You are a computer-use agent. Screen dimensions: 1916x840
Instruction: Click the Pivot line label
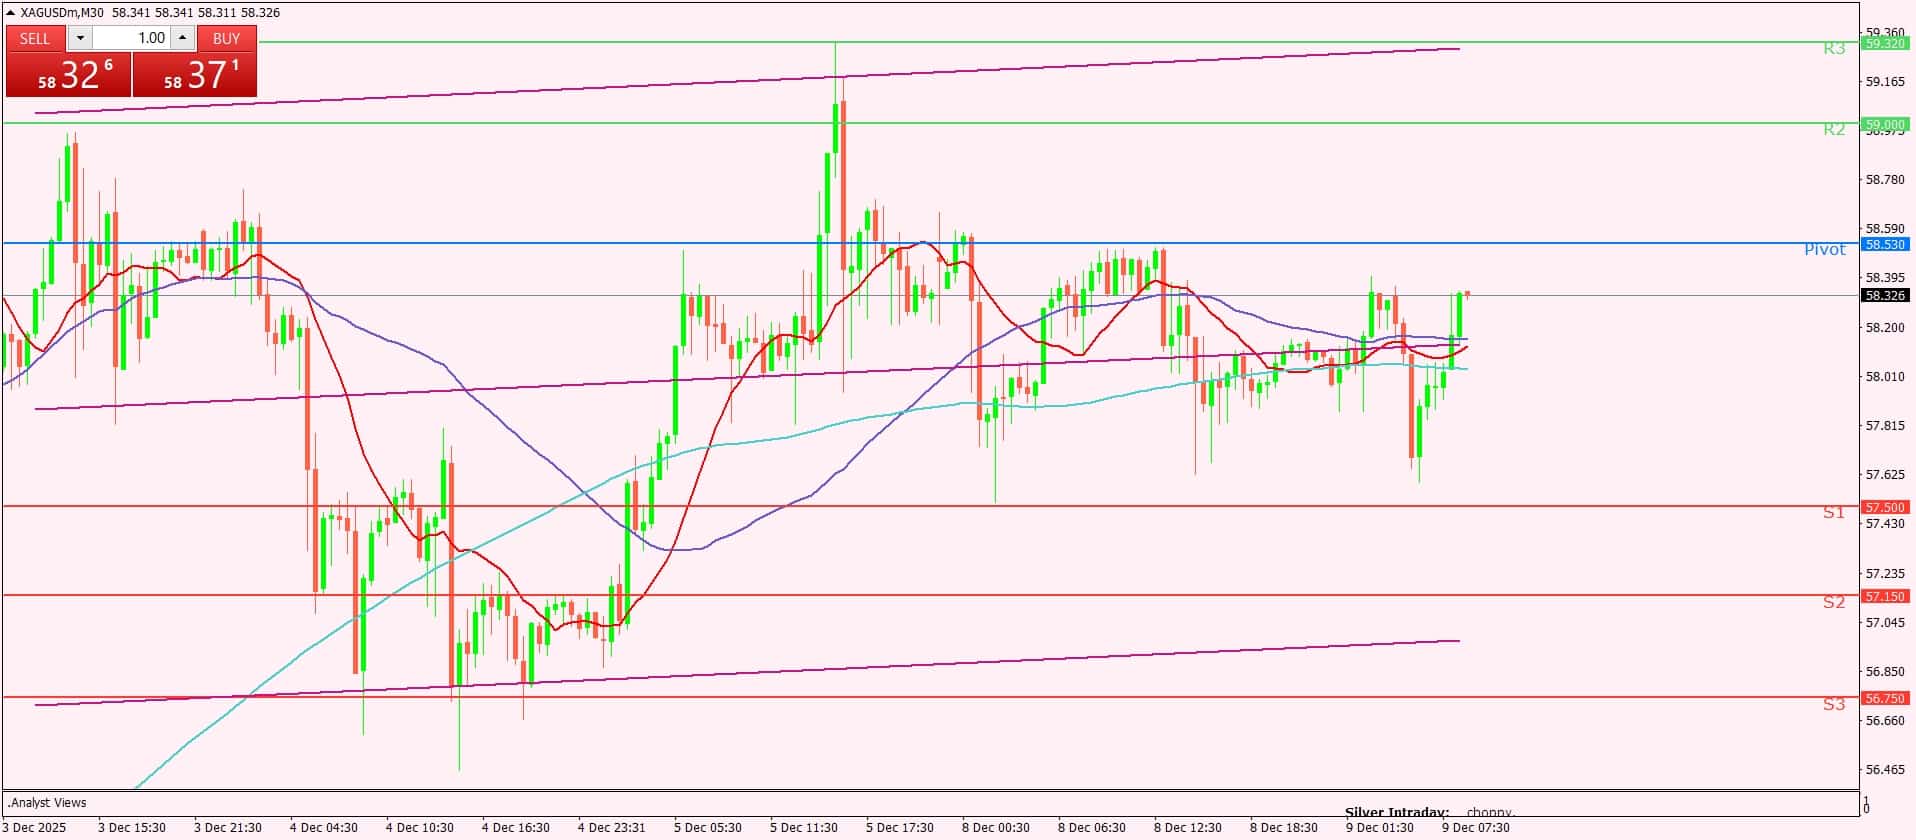1824,250
